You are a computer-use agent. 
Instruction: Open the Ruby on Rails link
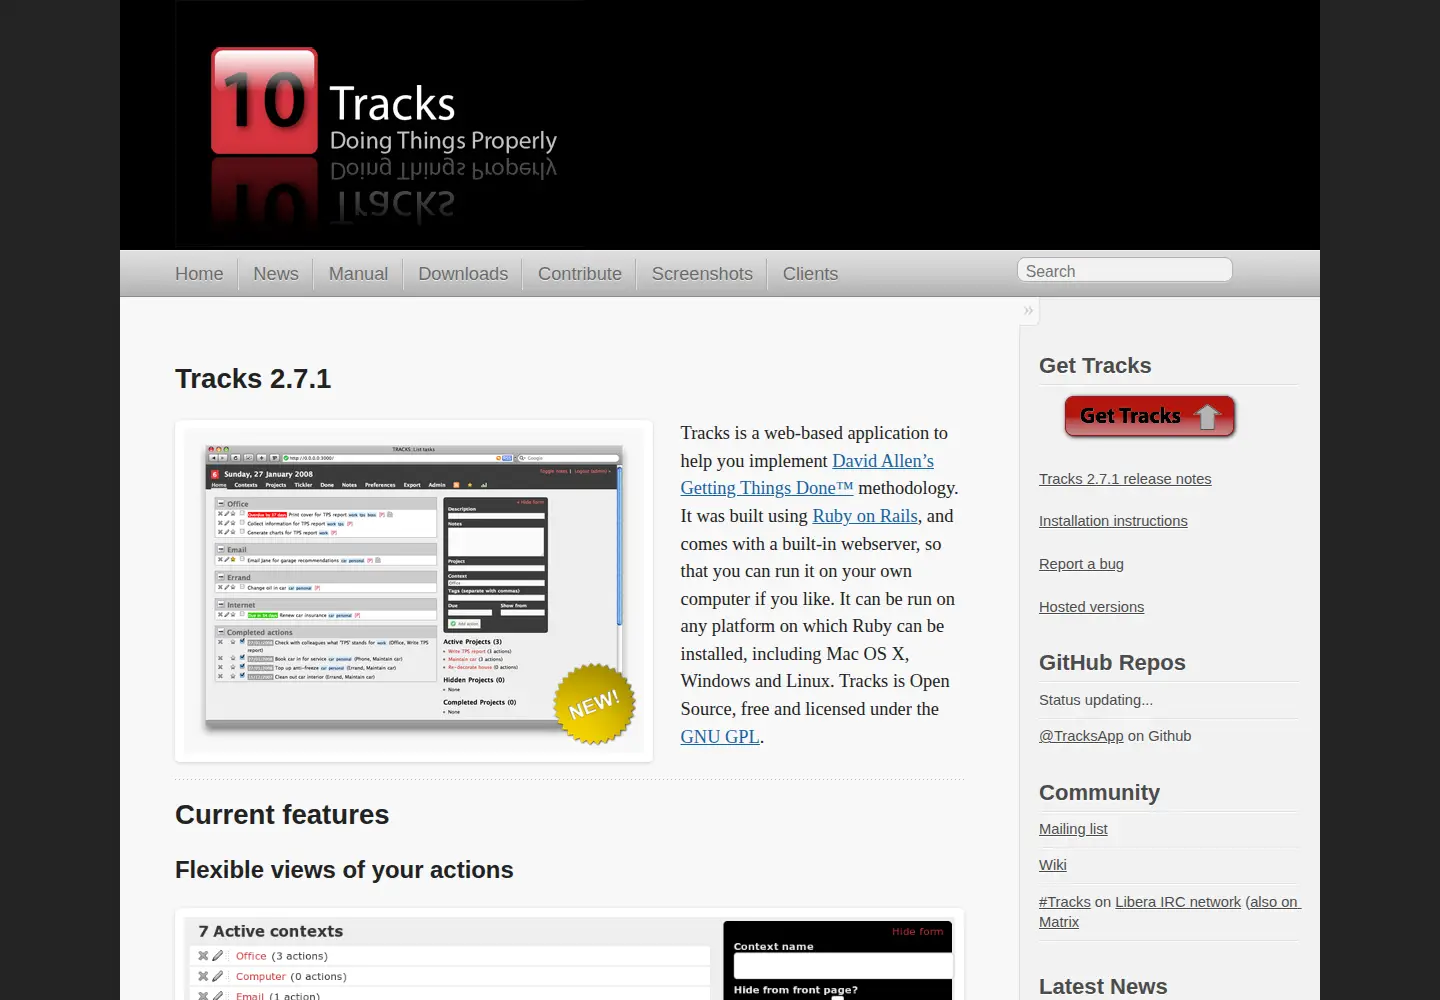(865, 516)
